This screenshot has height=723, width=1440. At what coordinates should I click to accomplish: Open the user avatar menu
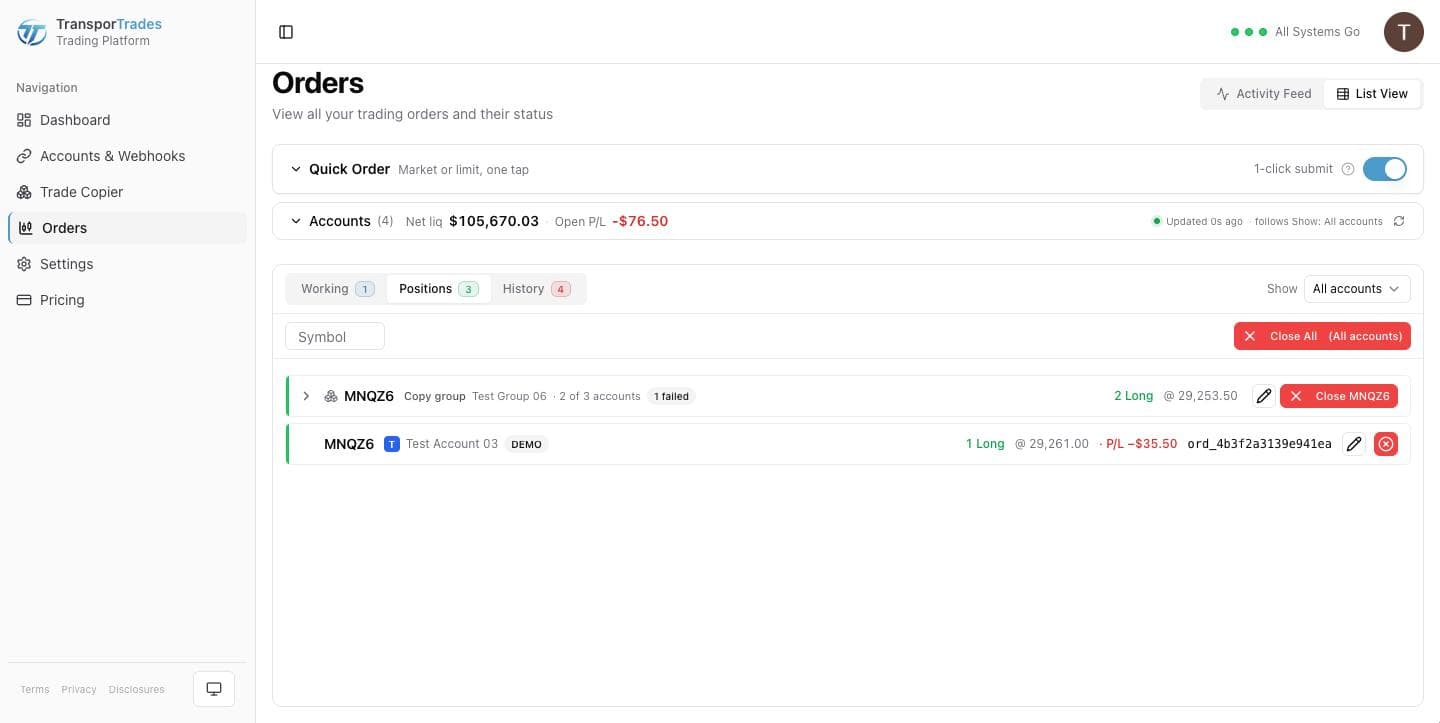[x=1404, y=32]
